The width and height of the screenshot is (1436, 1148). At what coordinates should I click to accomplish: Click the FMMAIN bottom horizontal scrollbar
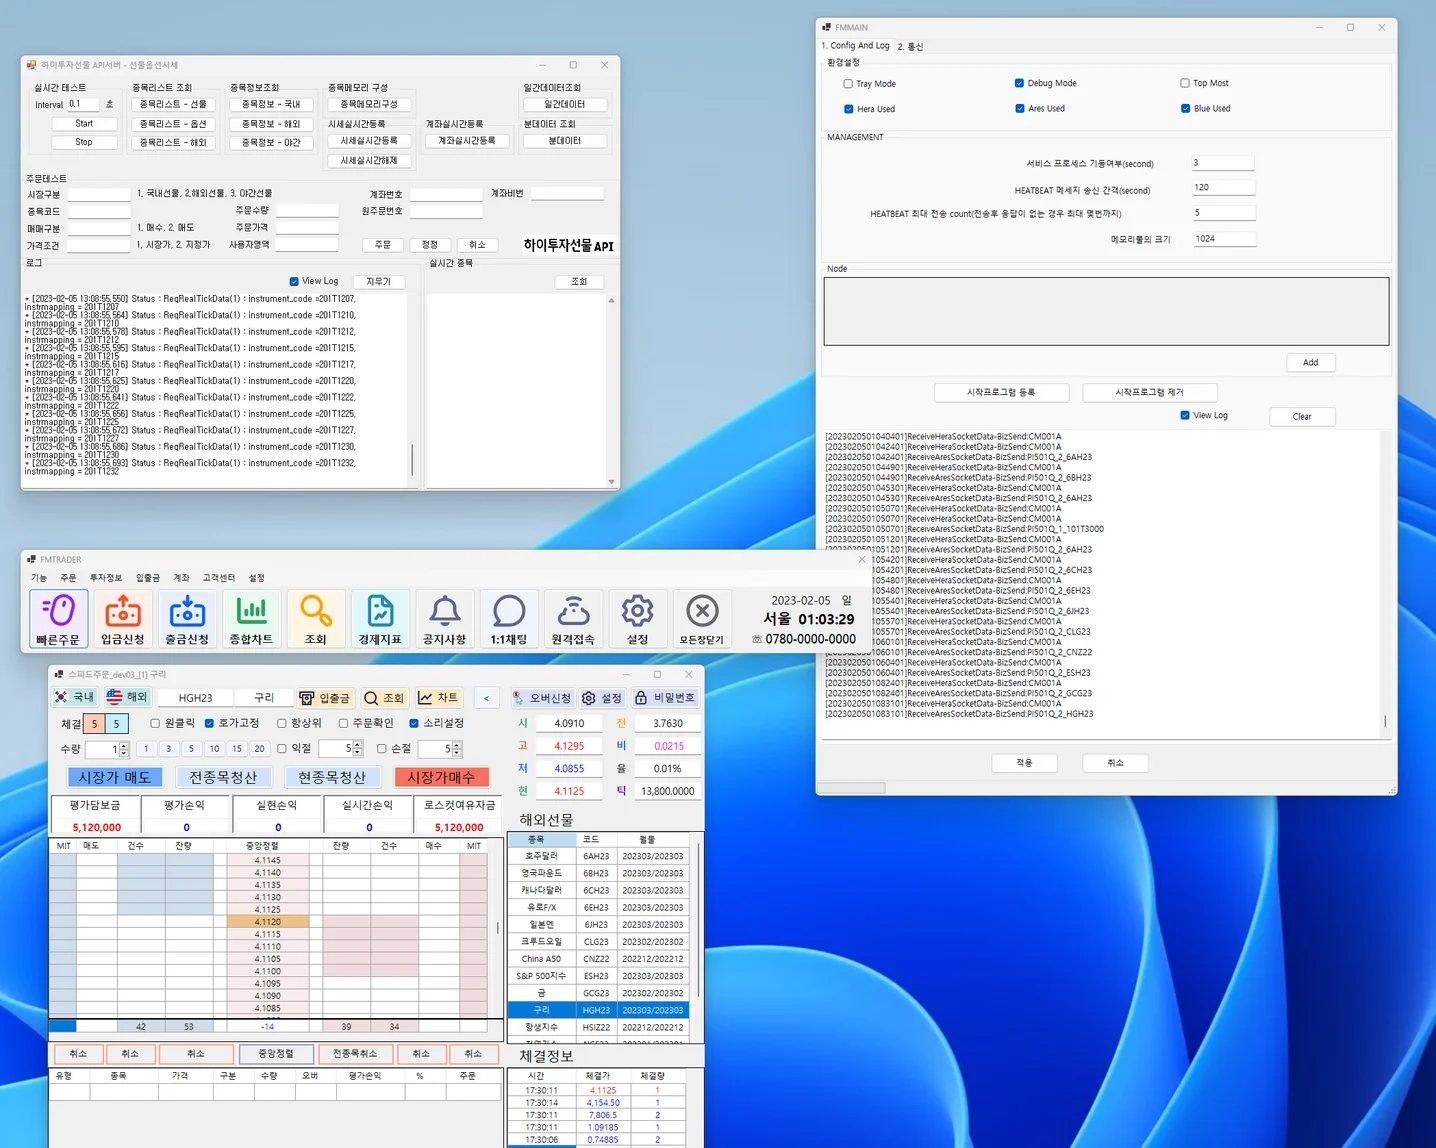point(851,788)
